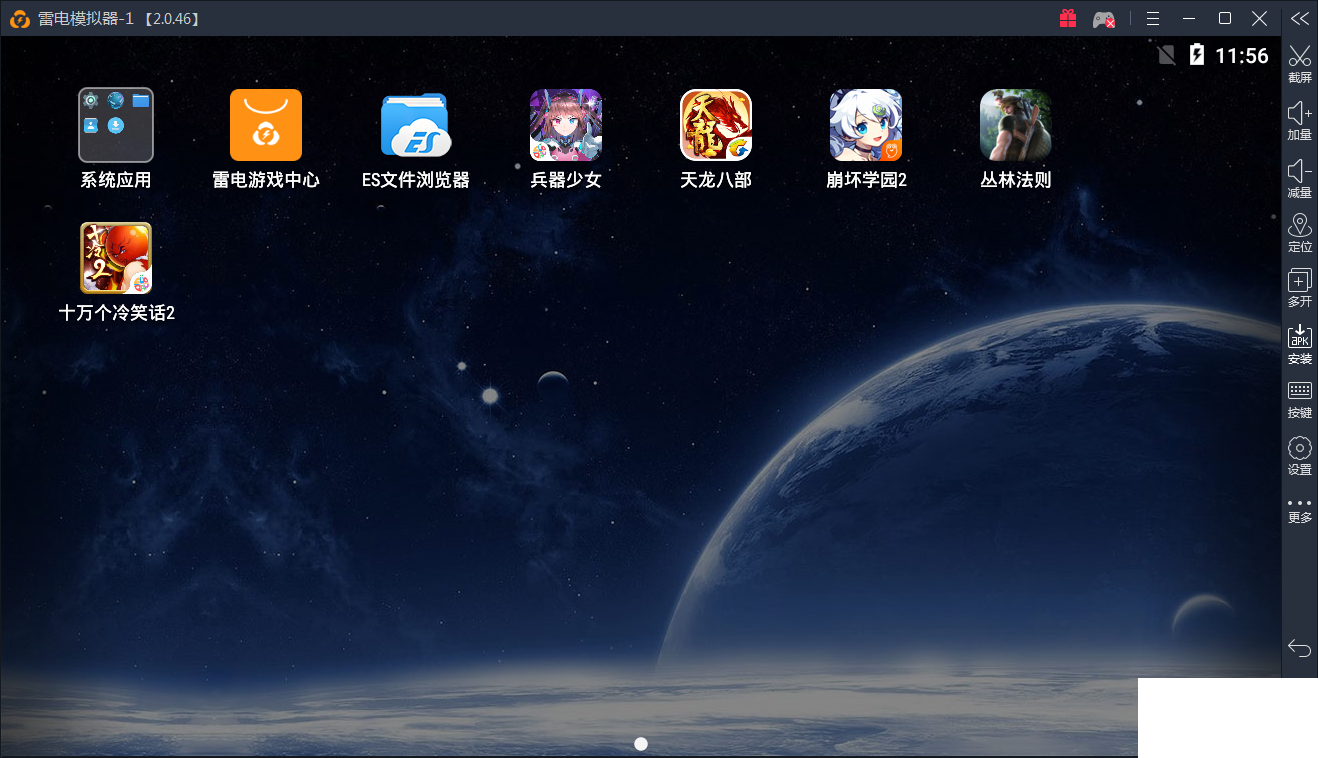Show 更多 more options
1318x758 pixels.
coord(1300,510)
